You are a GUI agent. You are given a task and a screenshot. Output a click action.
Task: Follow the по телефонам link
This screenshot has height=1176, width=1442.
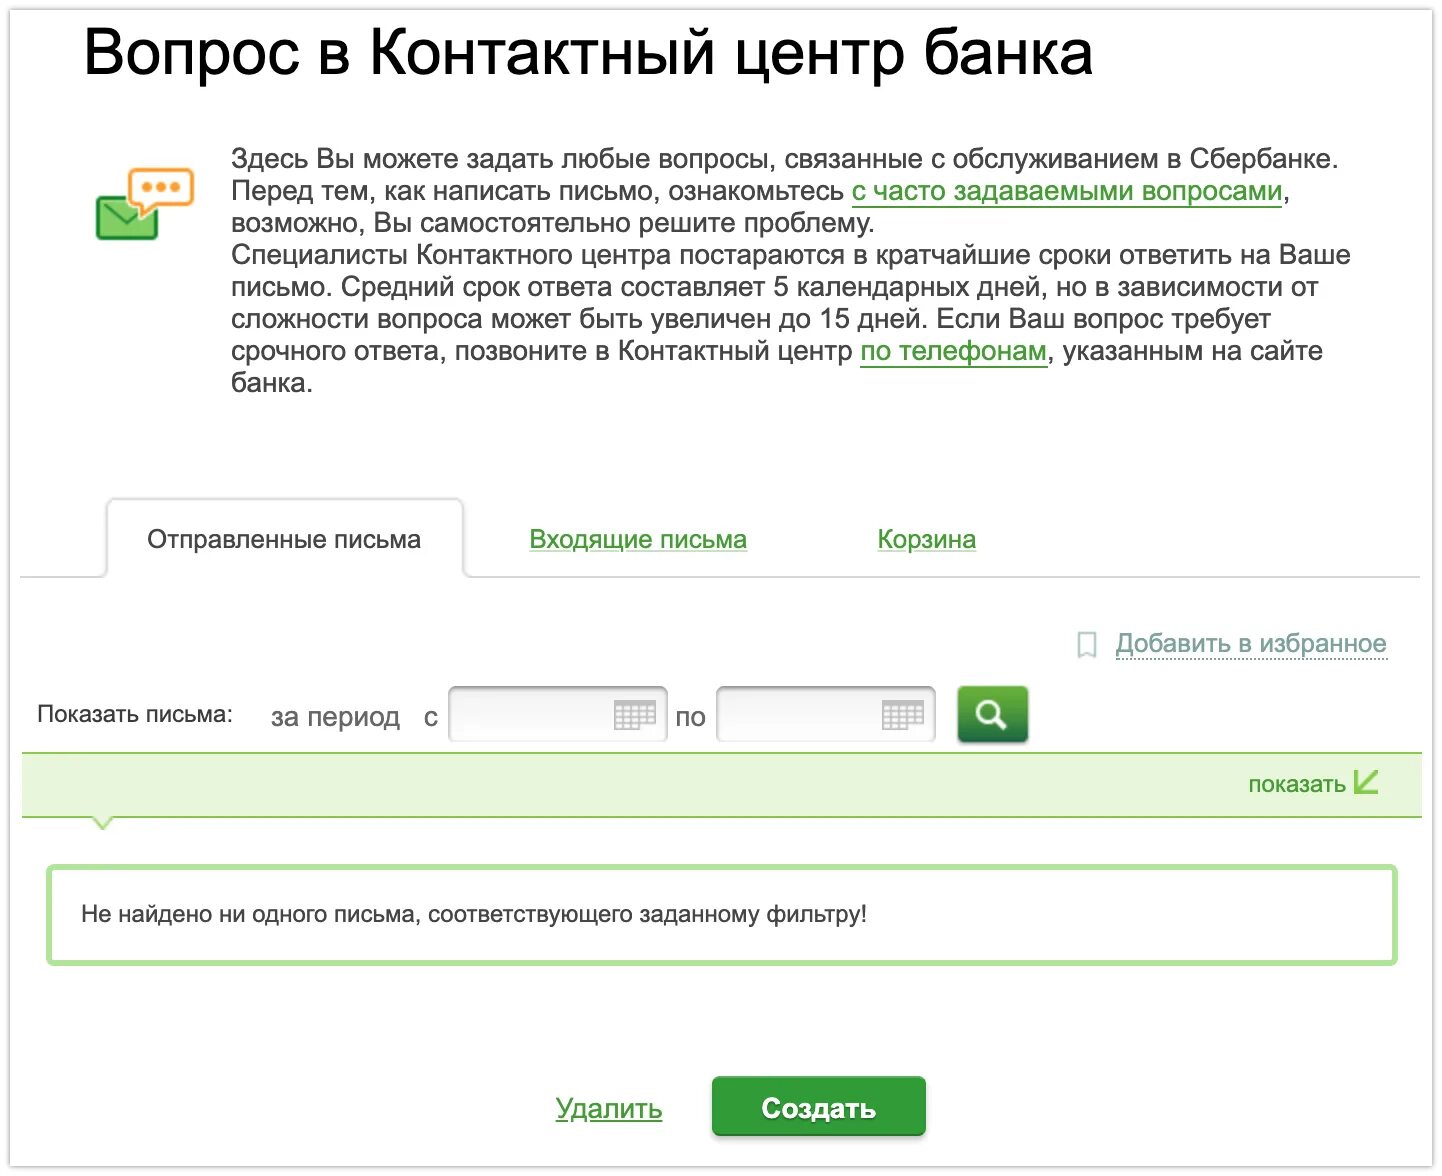tap(954, 351)
